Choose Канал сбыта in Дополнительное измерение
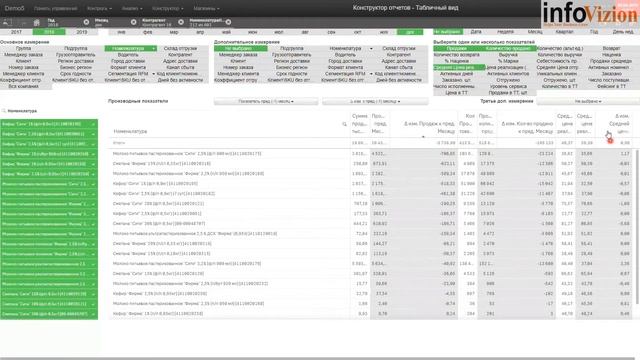 click(399, 67)
